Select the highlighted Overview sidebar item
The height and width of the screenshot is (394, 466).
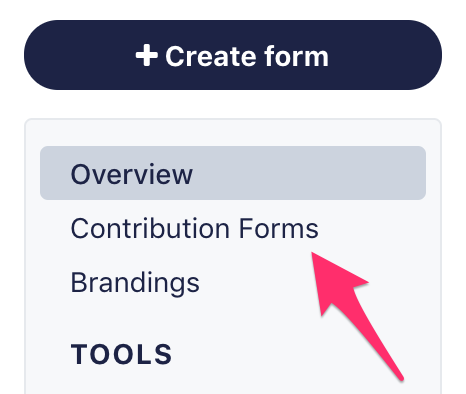[x=233, y=173]
